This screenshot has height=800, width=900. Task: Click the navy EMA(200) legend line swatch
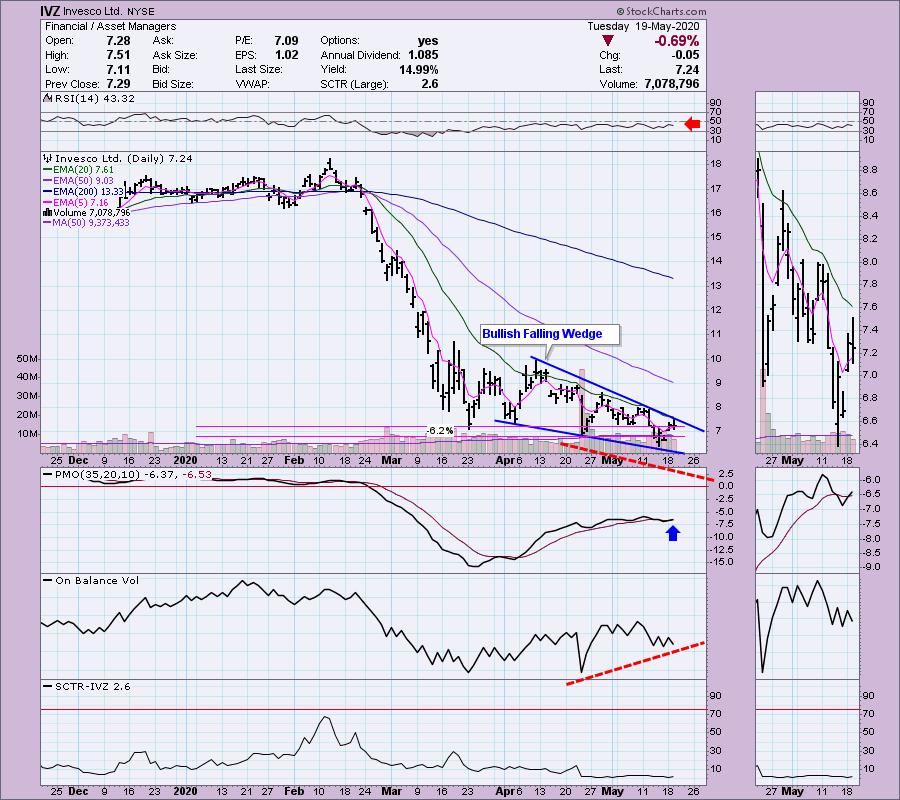pyautogui.click(x=48, y=192)
